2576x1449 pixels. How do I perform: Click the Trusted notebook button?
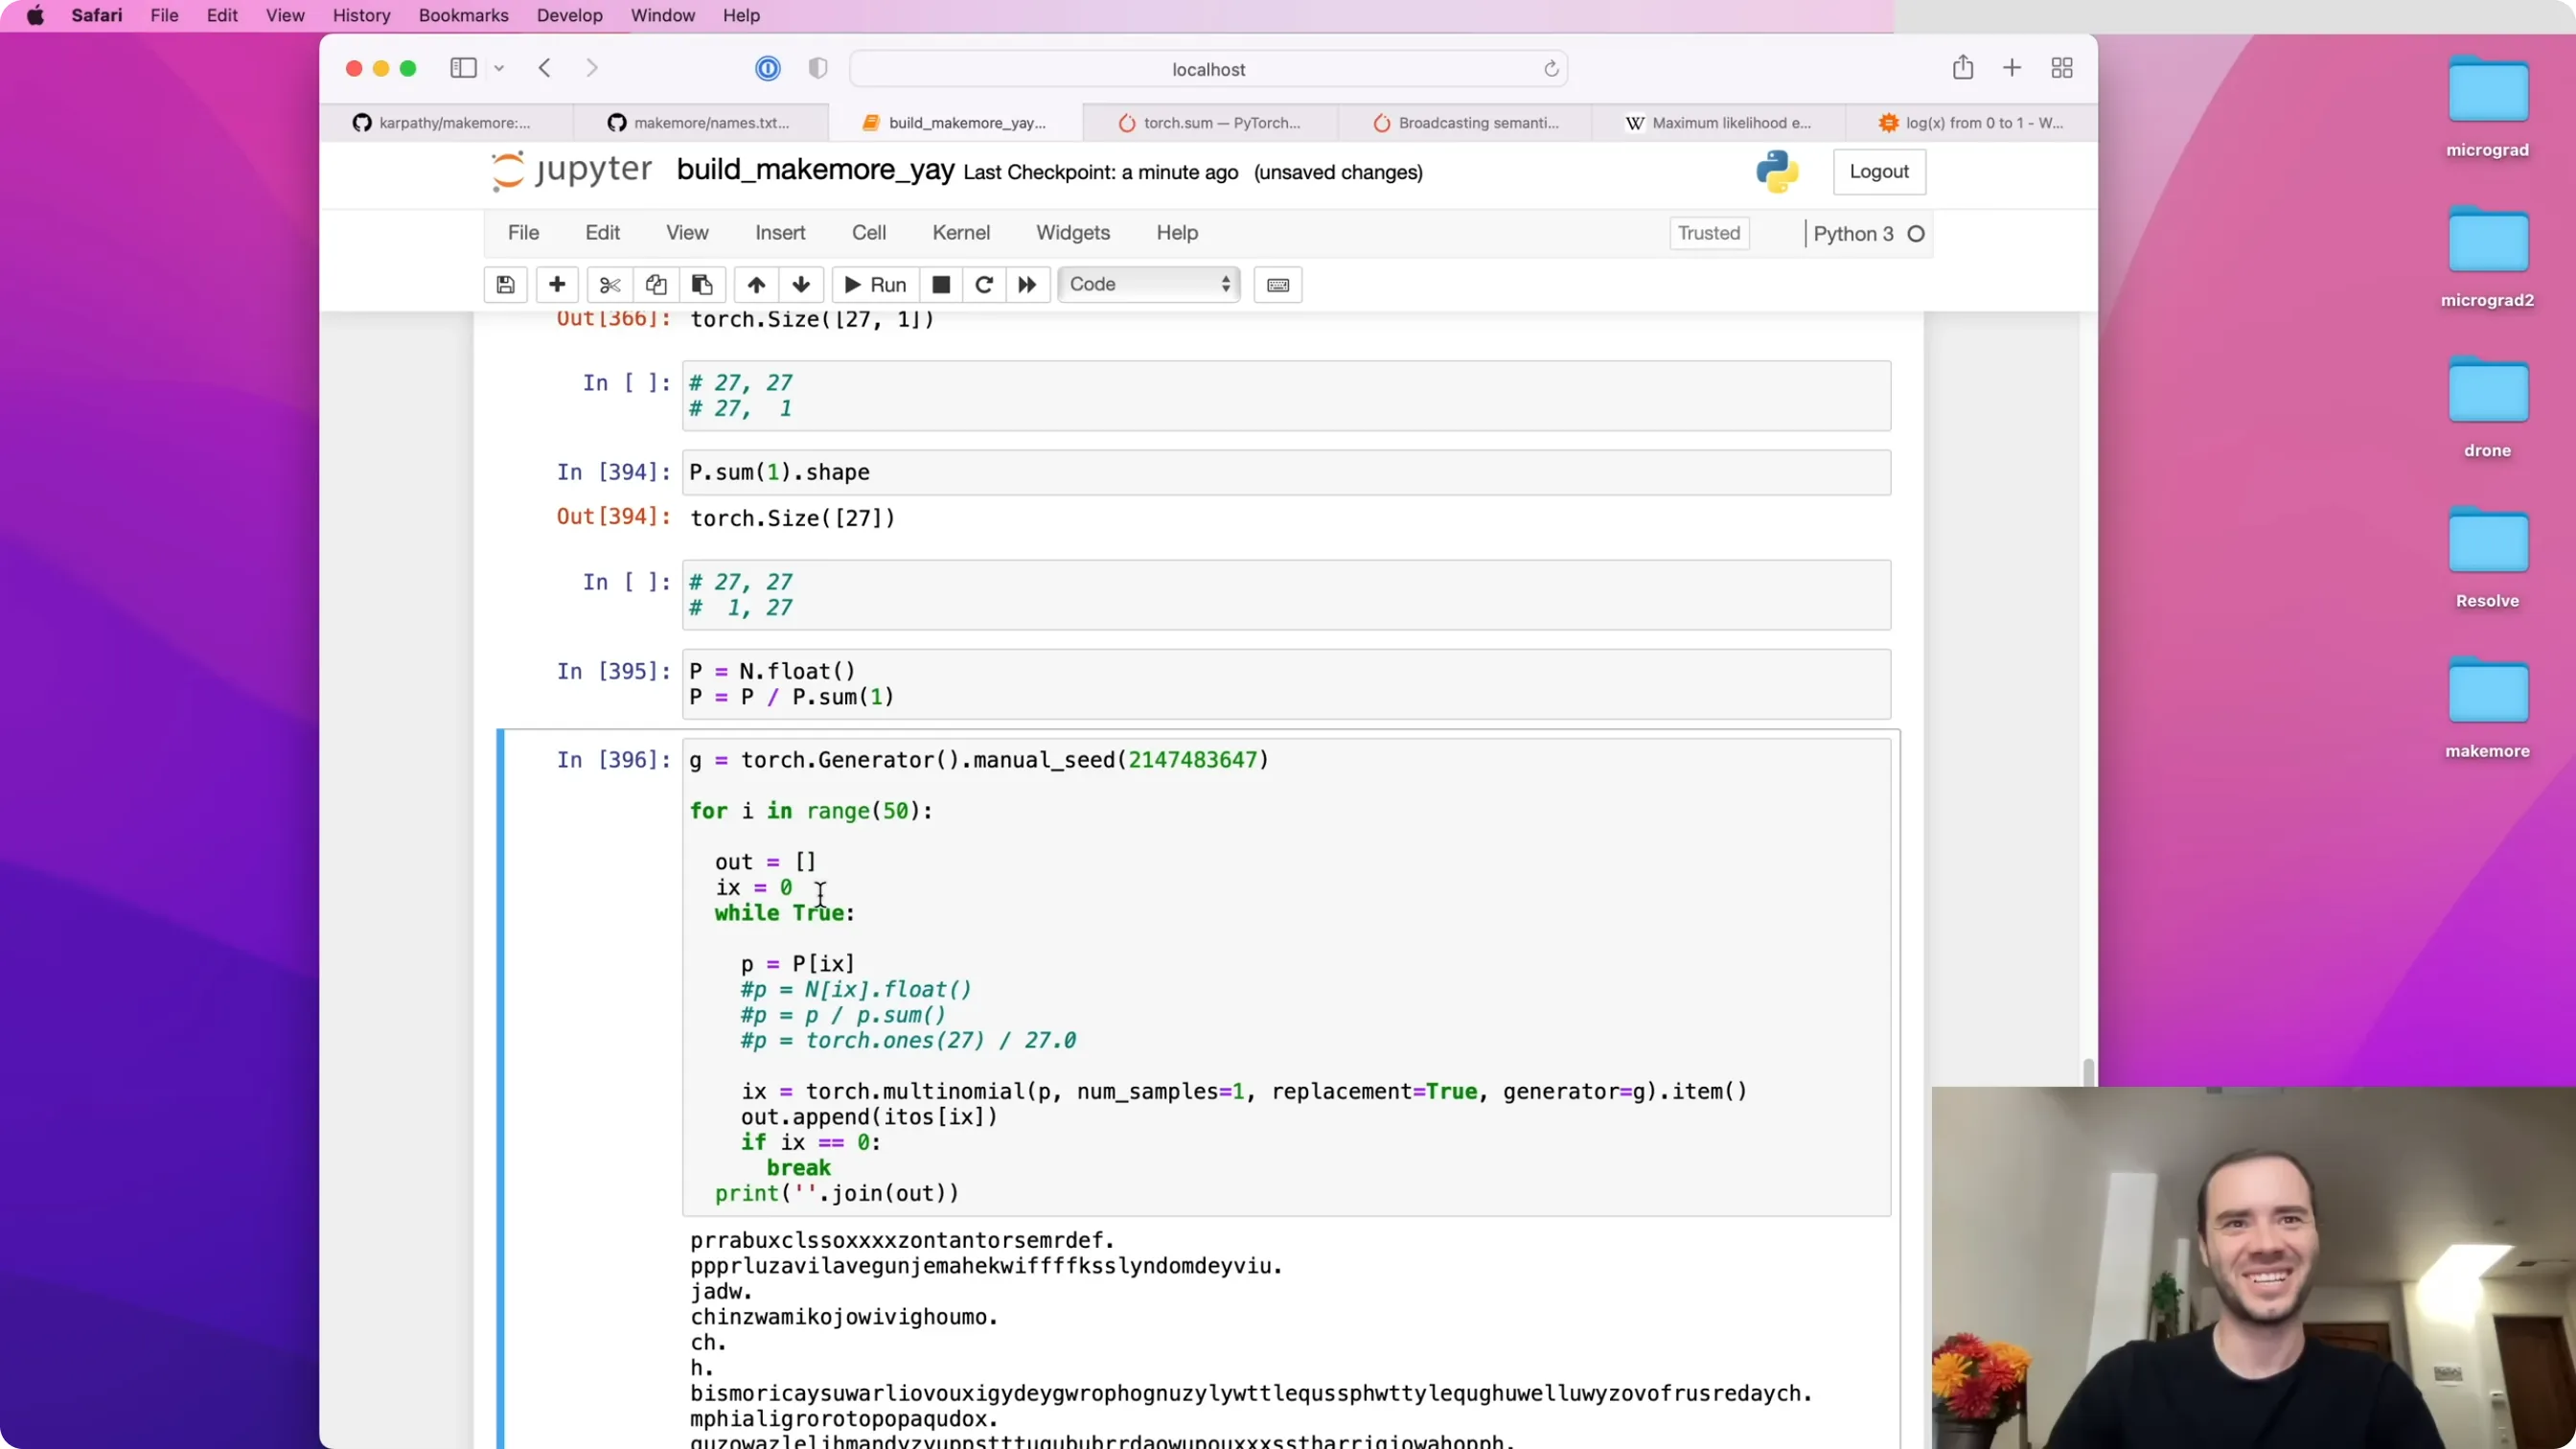click(1709, 233)
